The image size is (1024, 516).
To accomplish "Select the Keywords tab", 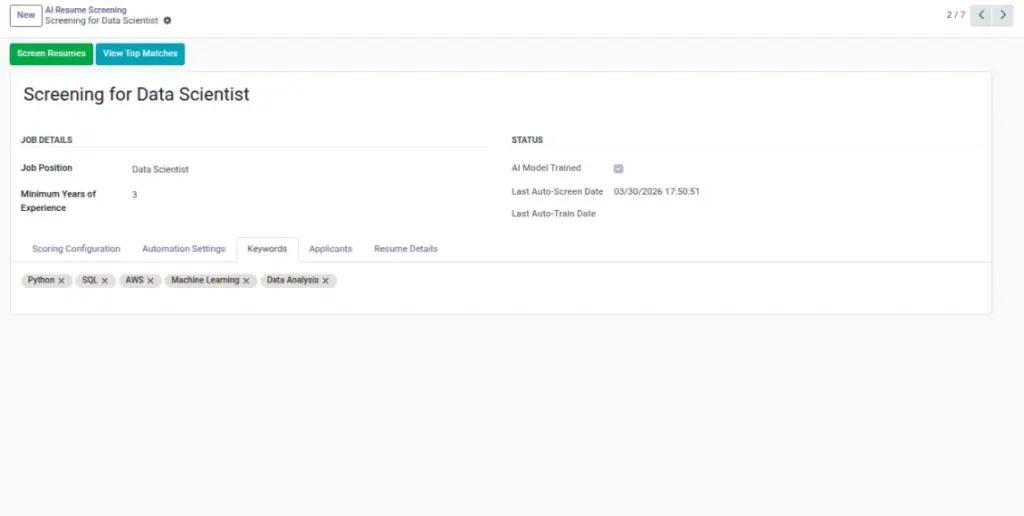I will click(267, 249).
